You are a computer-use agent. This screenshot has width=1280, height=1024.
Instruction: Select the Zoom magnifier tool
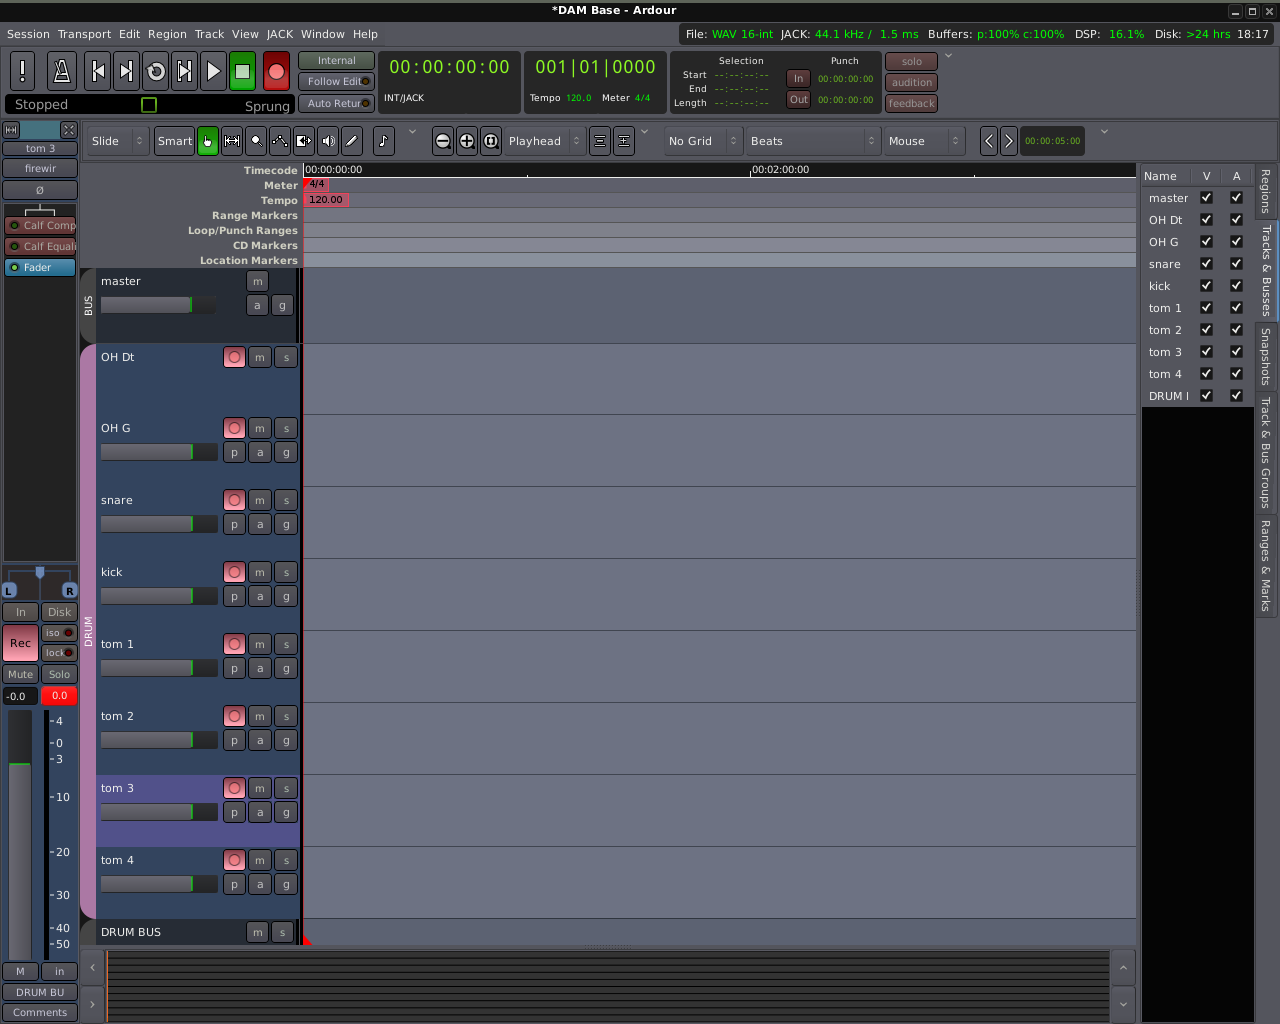coord(256,141)
